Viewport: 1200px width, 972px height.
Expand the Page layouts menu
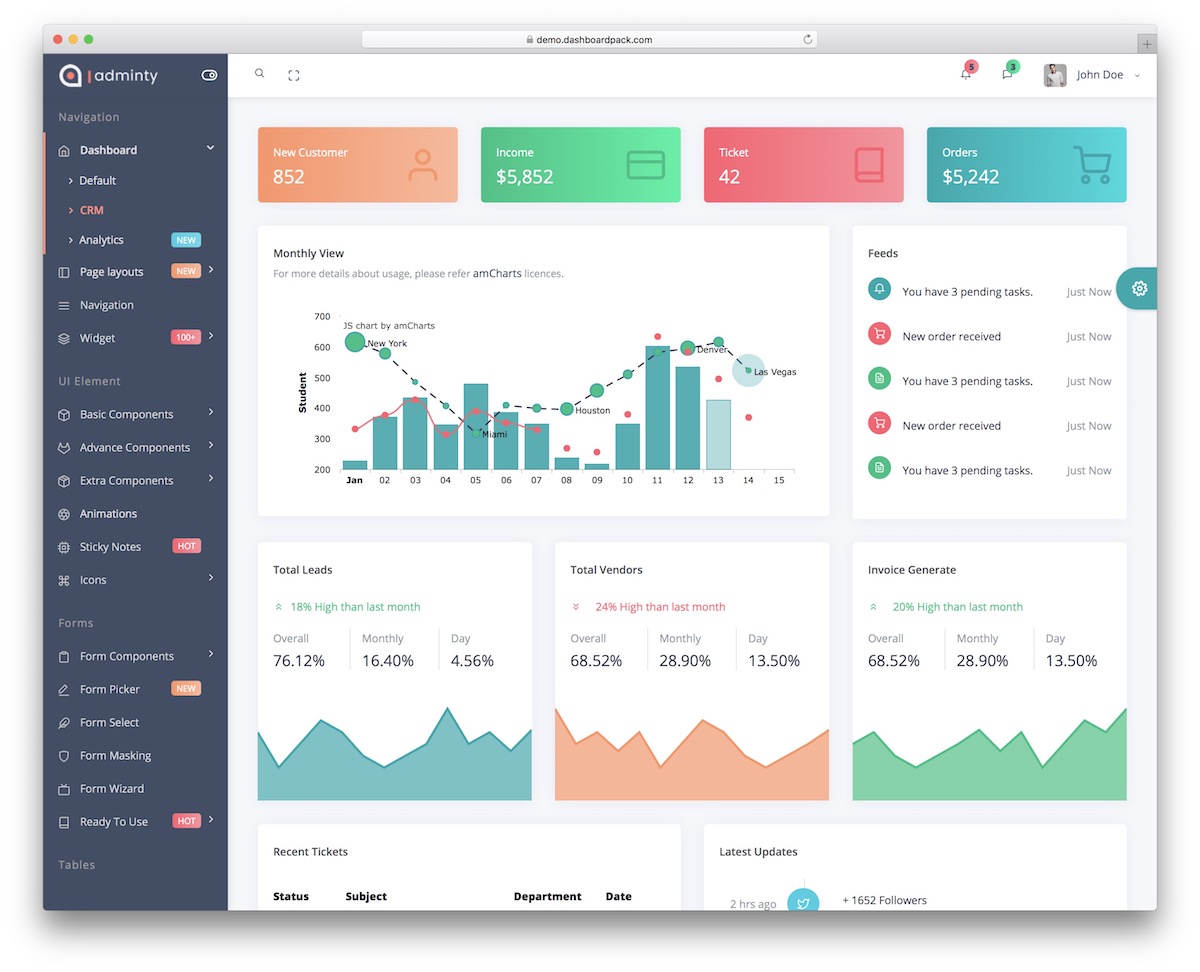pyautogui.click(x=112, y=272)
